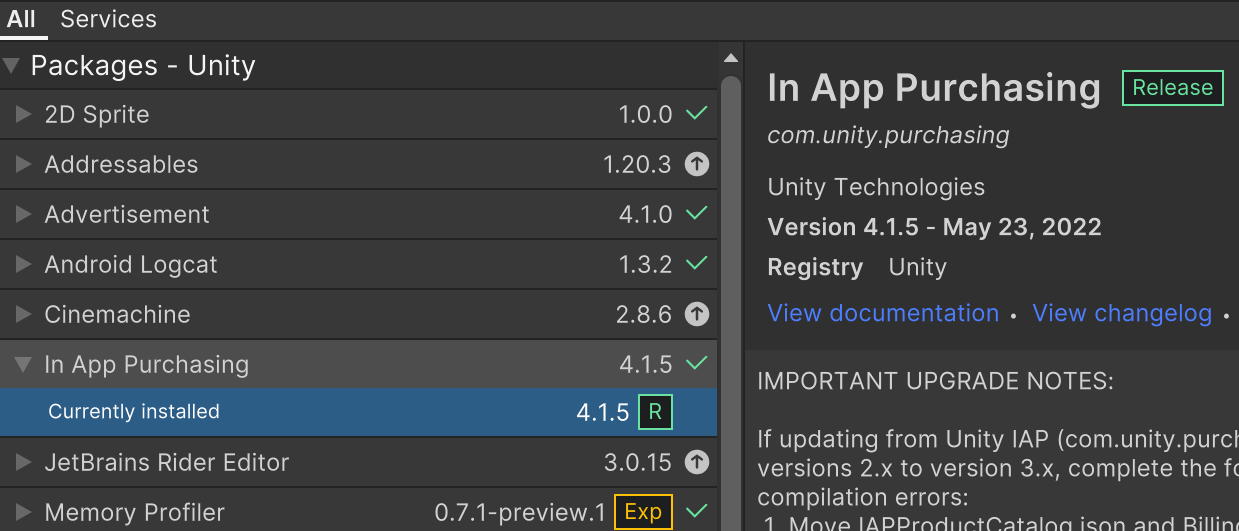Select the In App Purchasing package row
Screen dimensions: 1239x531
click(358, 364)
